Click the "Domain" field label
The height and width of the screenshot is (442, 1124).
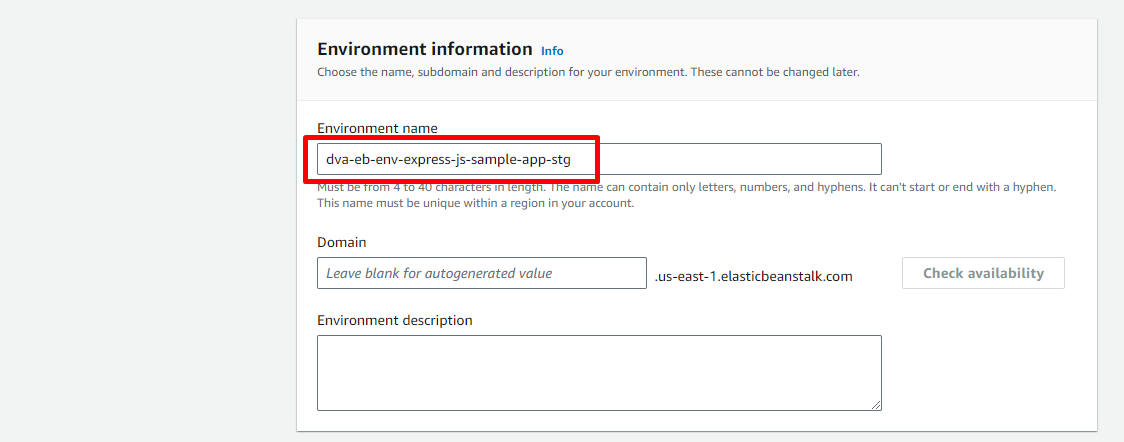point(341,242)
